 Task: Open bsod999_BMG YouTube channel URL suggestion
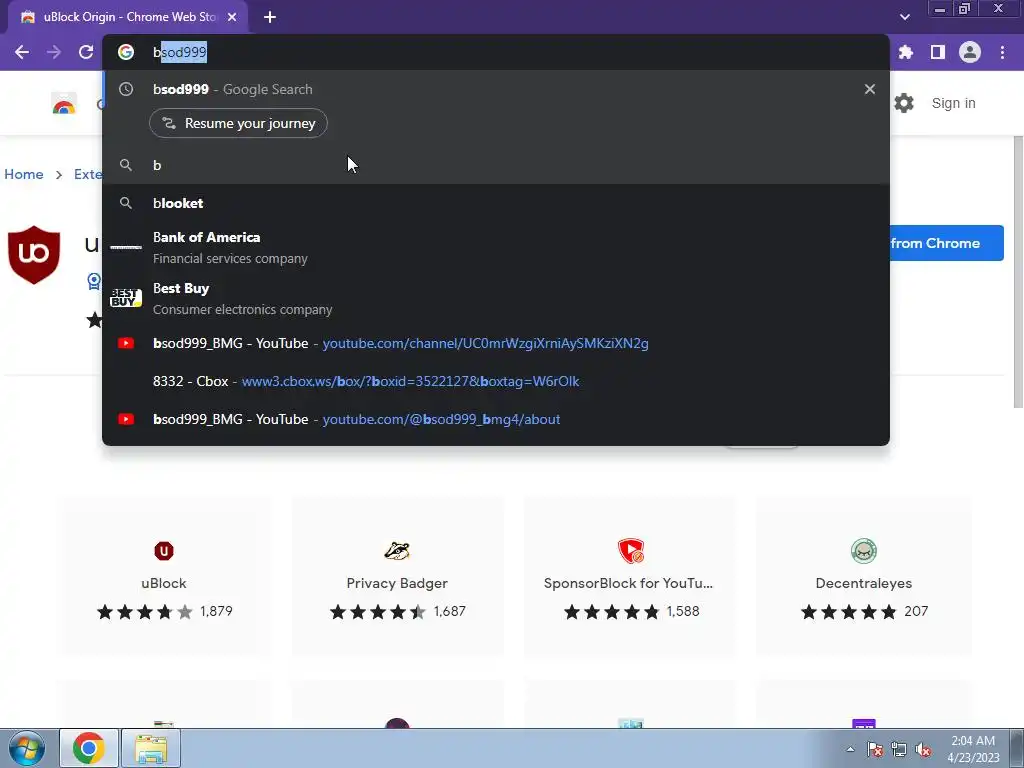496,344
